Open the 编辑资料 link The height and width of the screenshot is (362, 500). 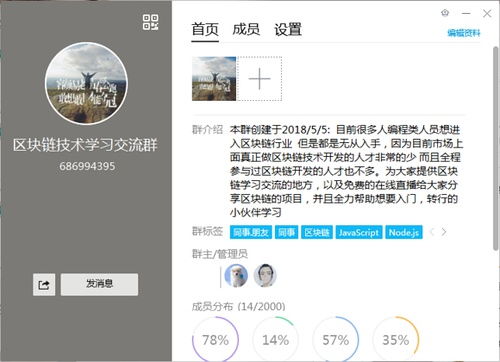[x=464, y=33]
